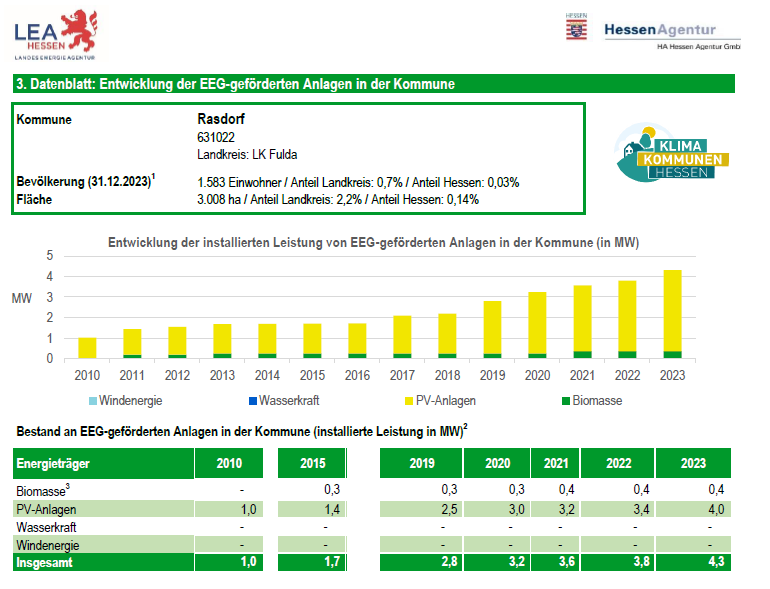Click the 2010 bar in the chart
Screen dimensions: 770x589
(87, 347)
